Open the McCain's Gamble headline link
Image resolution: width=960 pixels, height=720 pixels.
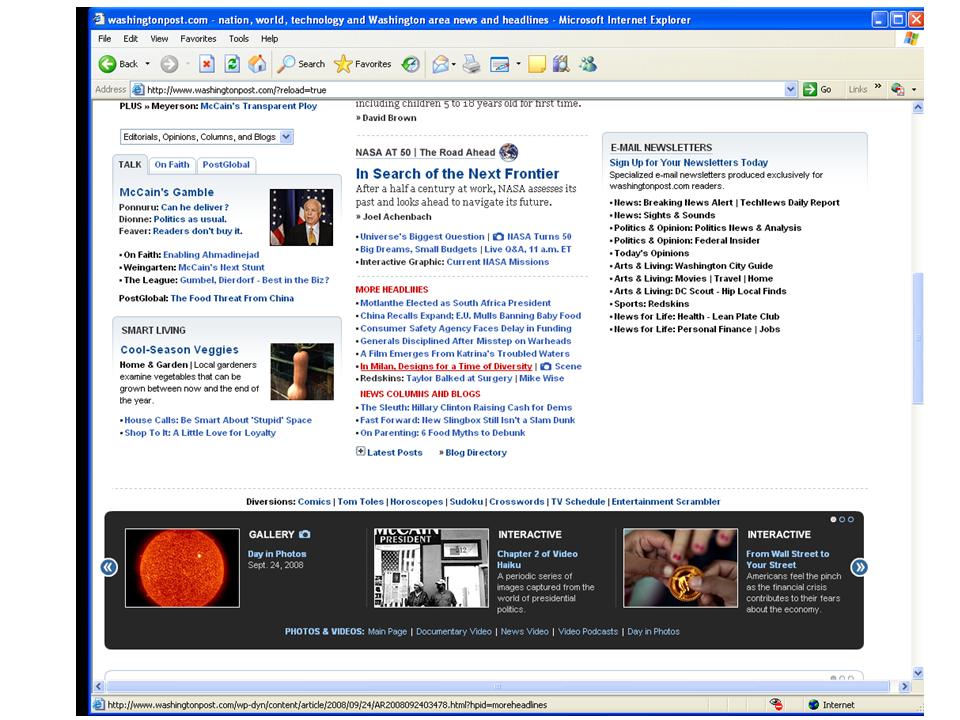coord(167,192)
